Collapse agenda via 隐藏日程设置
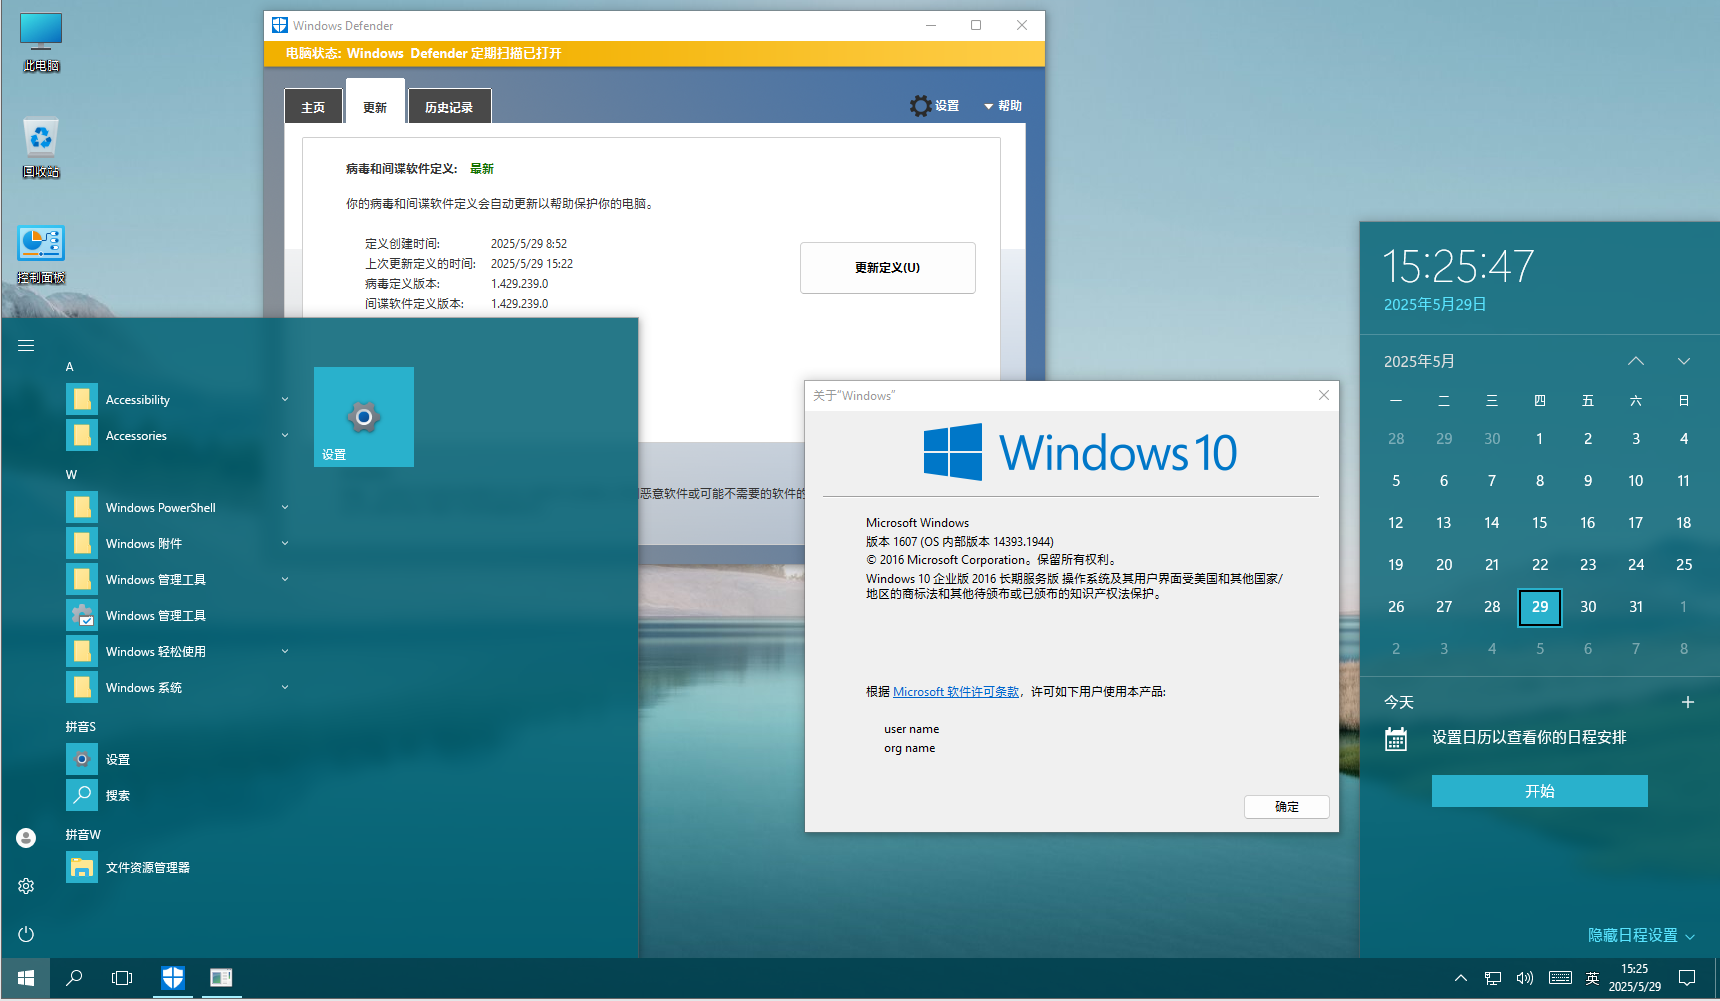Screen dimensions: 1720x1001 click(x=1640, y=935)
